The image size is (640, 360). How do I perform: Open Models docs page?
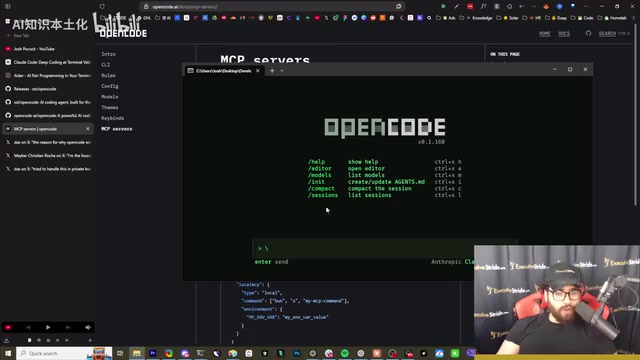110,97
